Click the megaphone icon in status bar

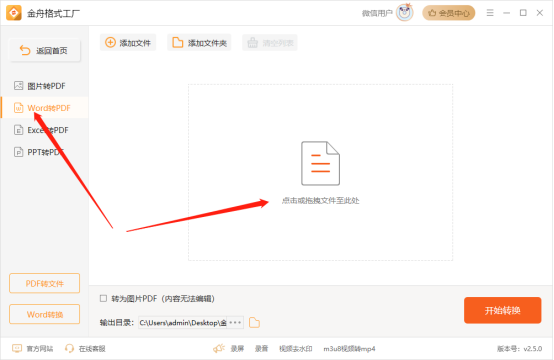219,349
